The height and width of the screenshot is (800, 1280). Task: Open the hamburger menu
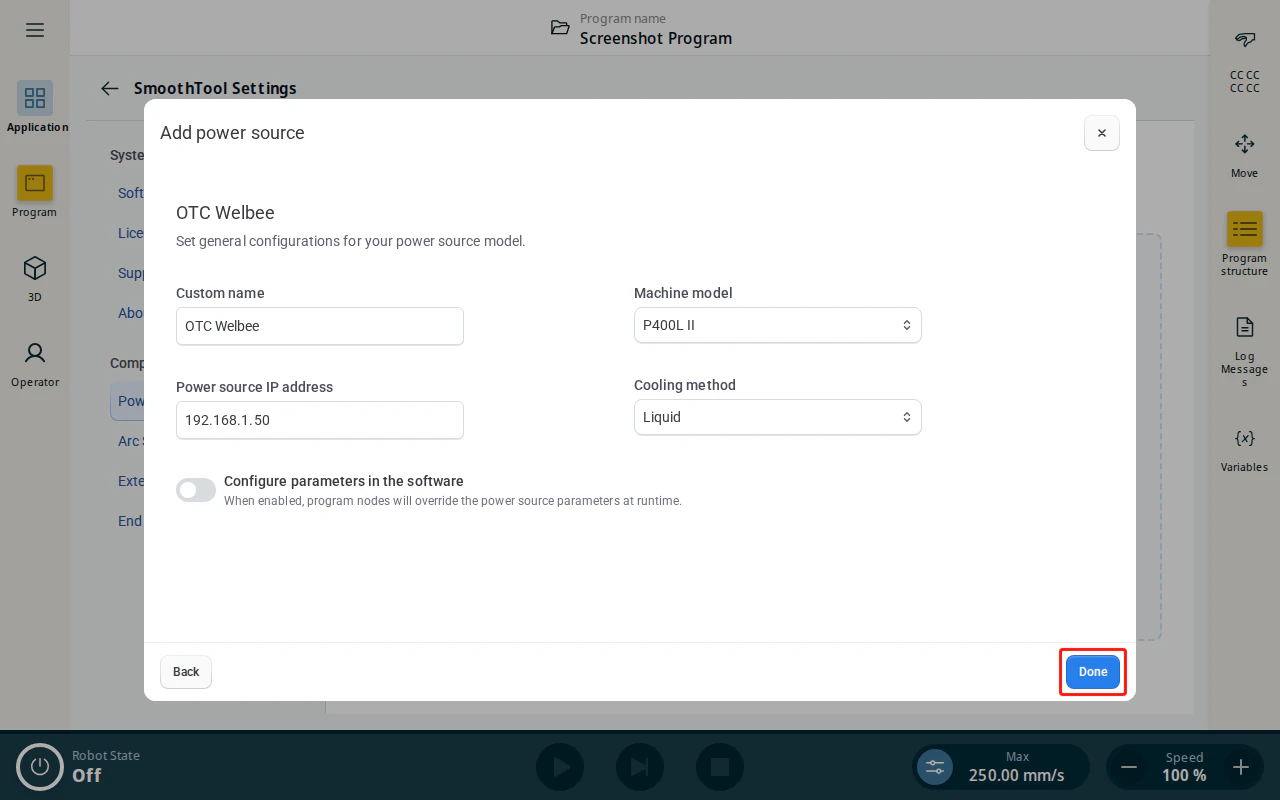pyautogui.click(x=35, y=30)
